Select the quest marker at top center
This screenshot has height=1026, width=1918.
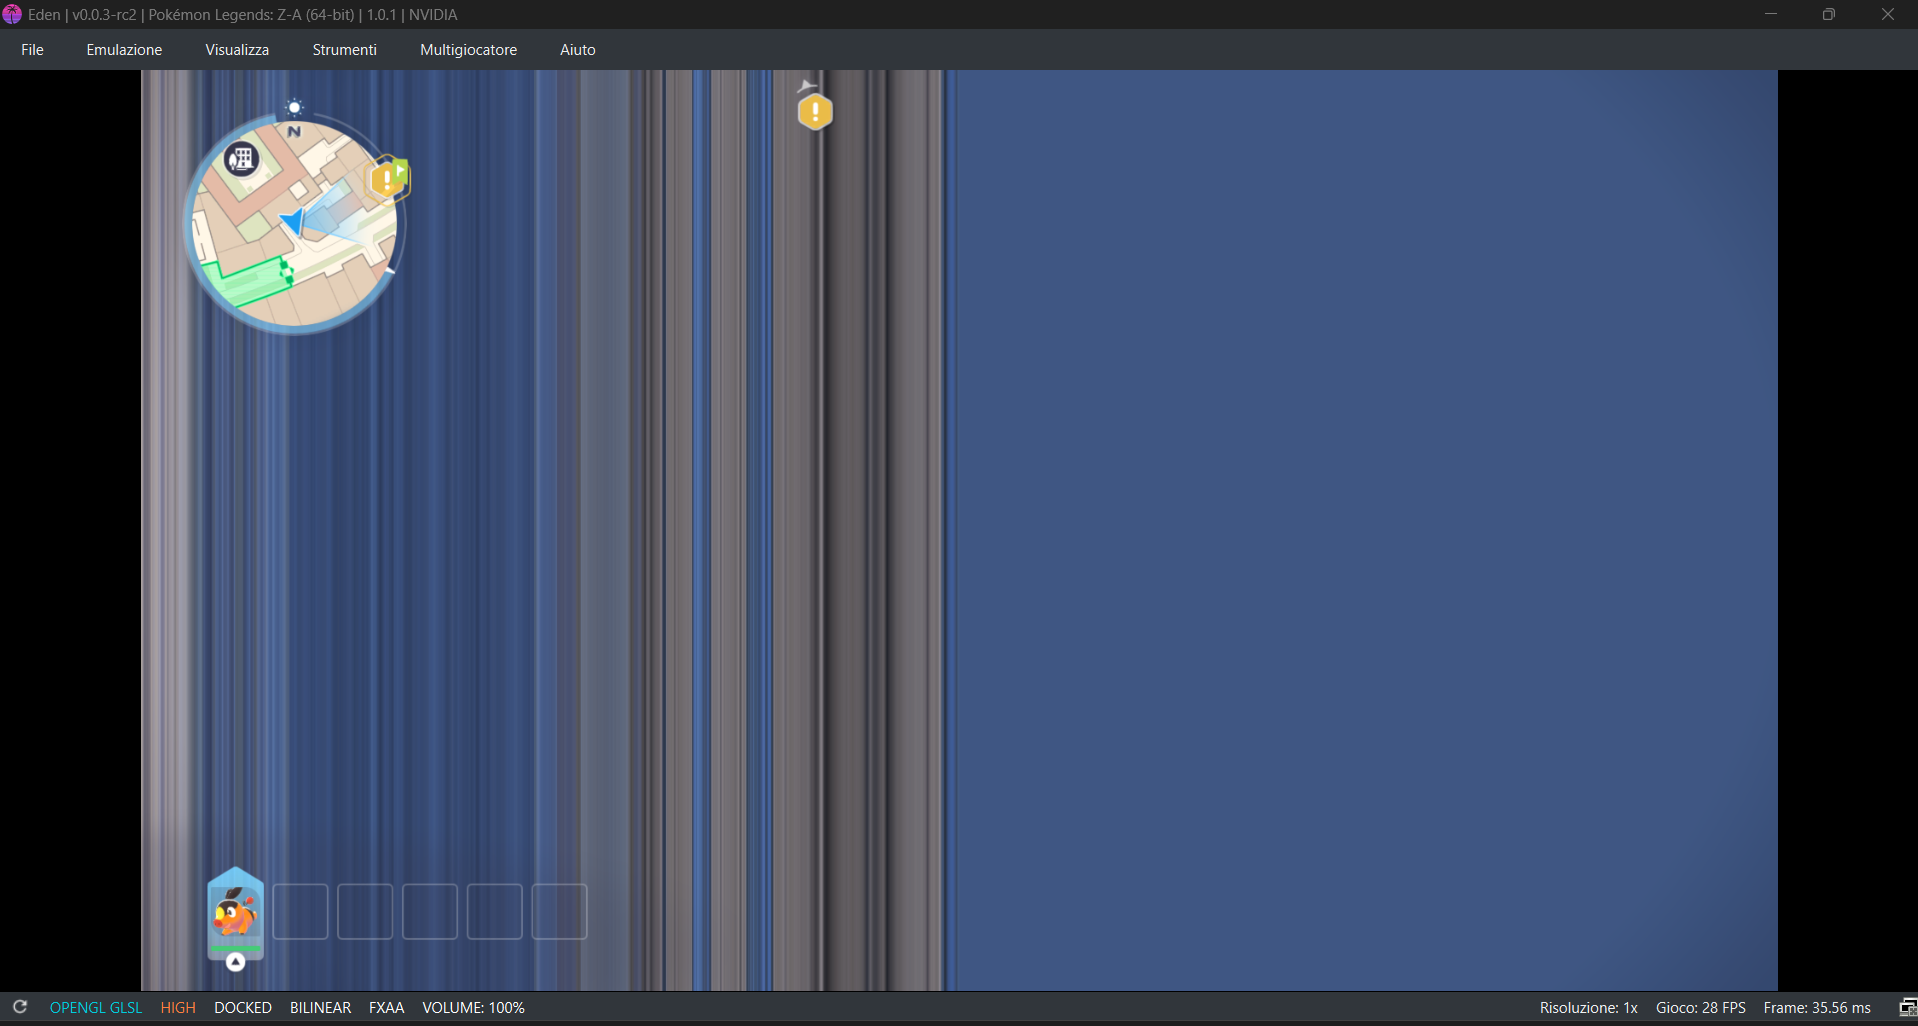coord(815,111)
